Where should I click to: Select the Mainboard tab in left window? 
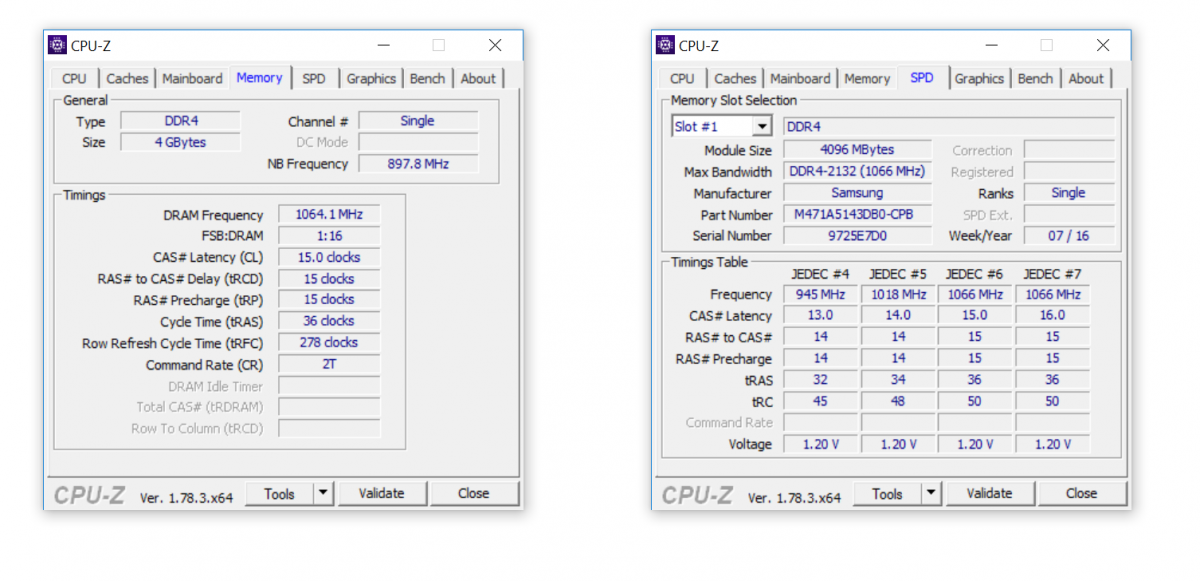pos(192,78)
